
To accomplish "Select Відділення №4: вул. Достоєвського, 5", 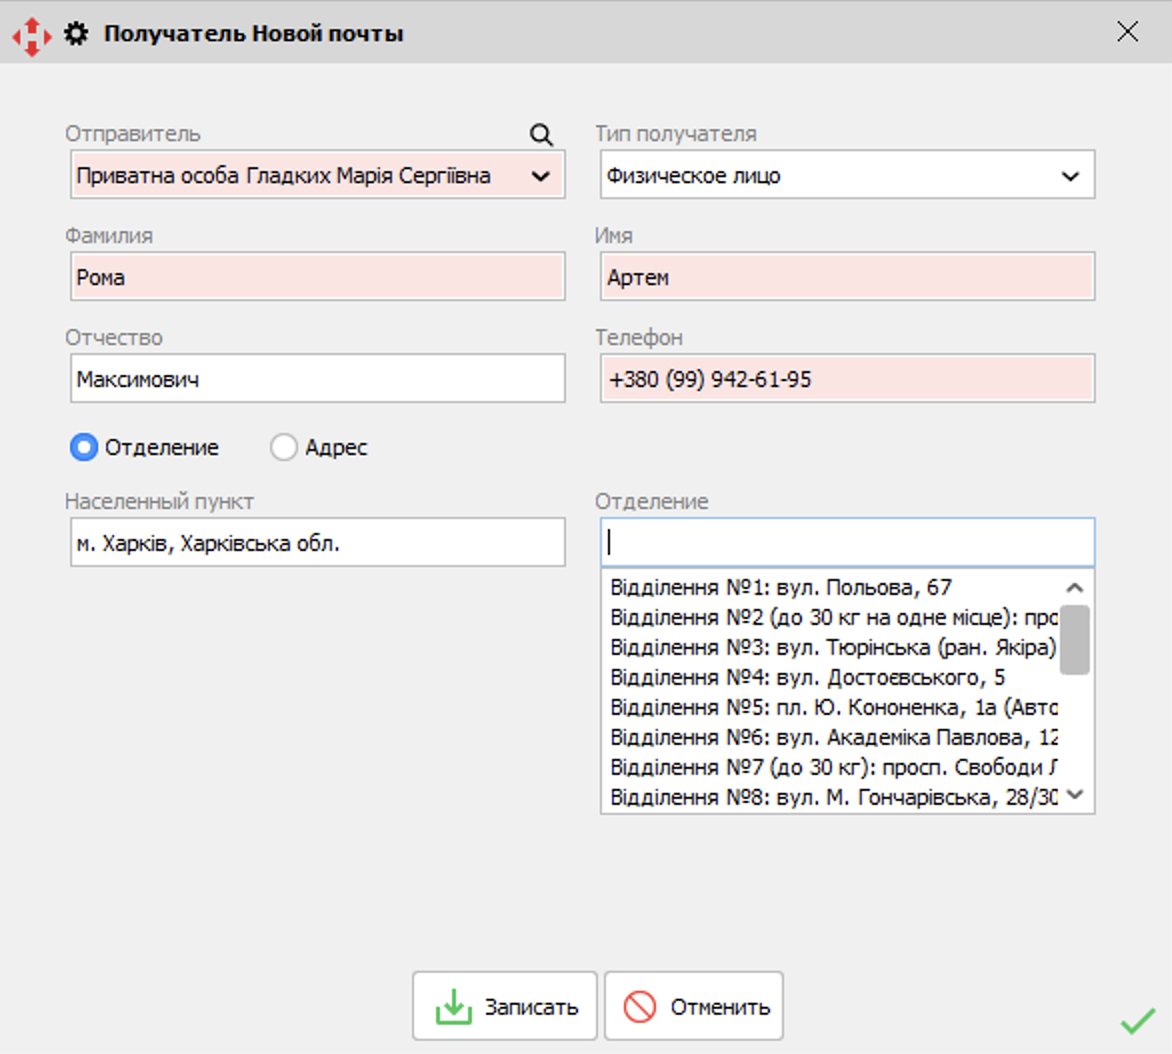I will (833, 677).
